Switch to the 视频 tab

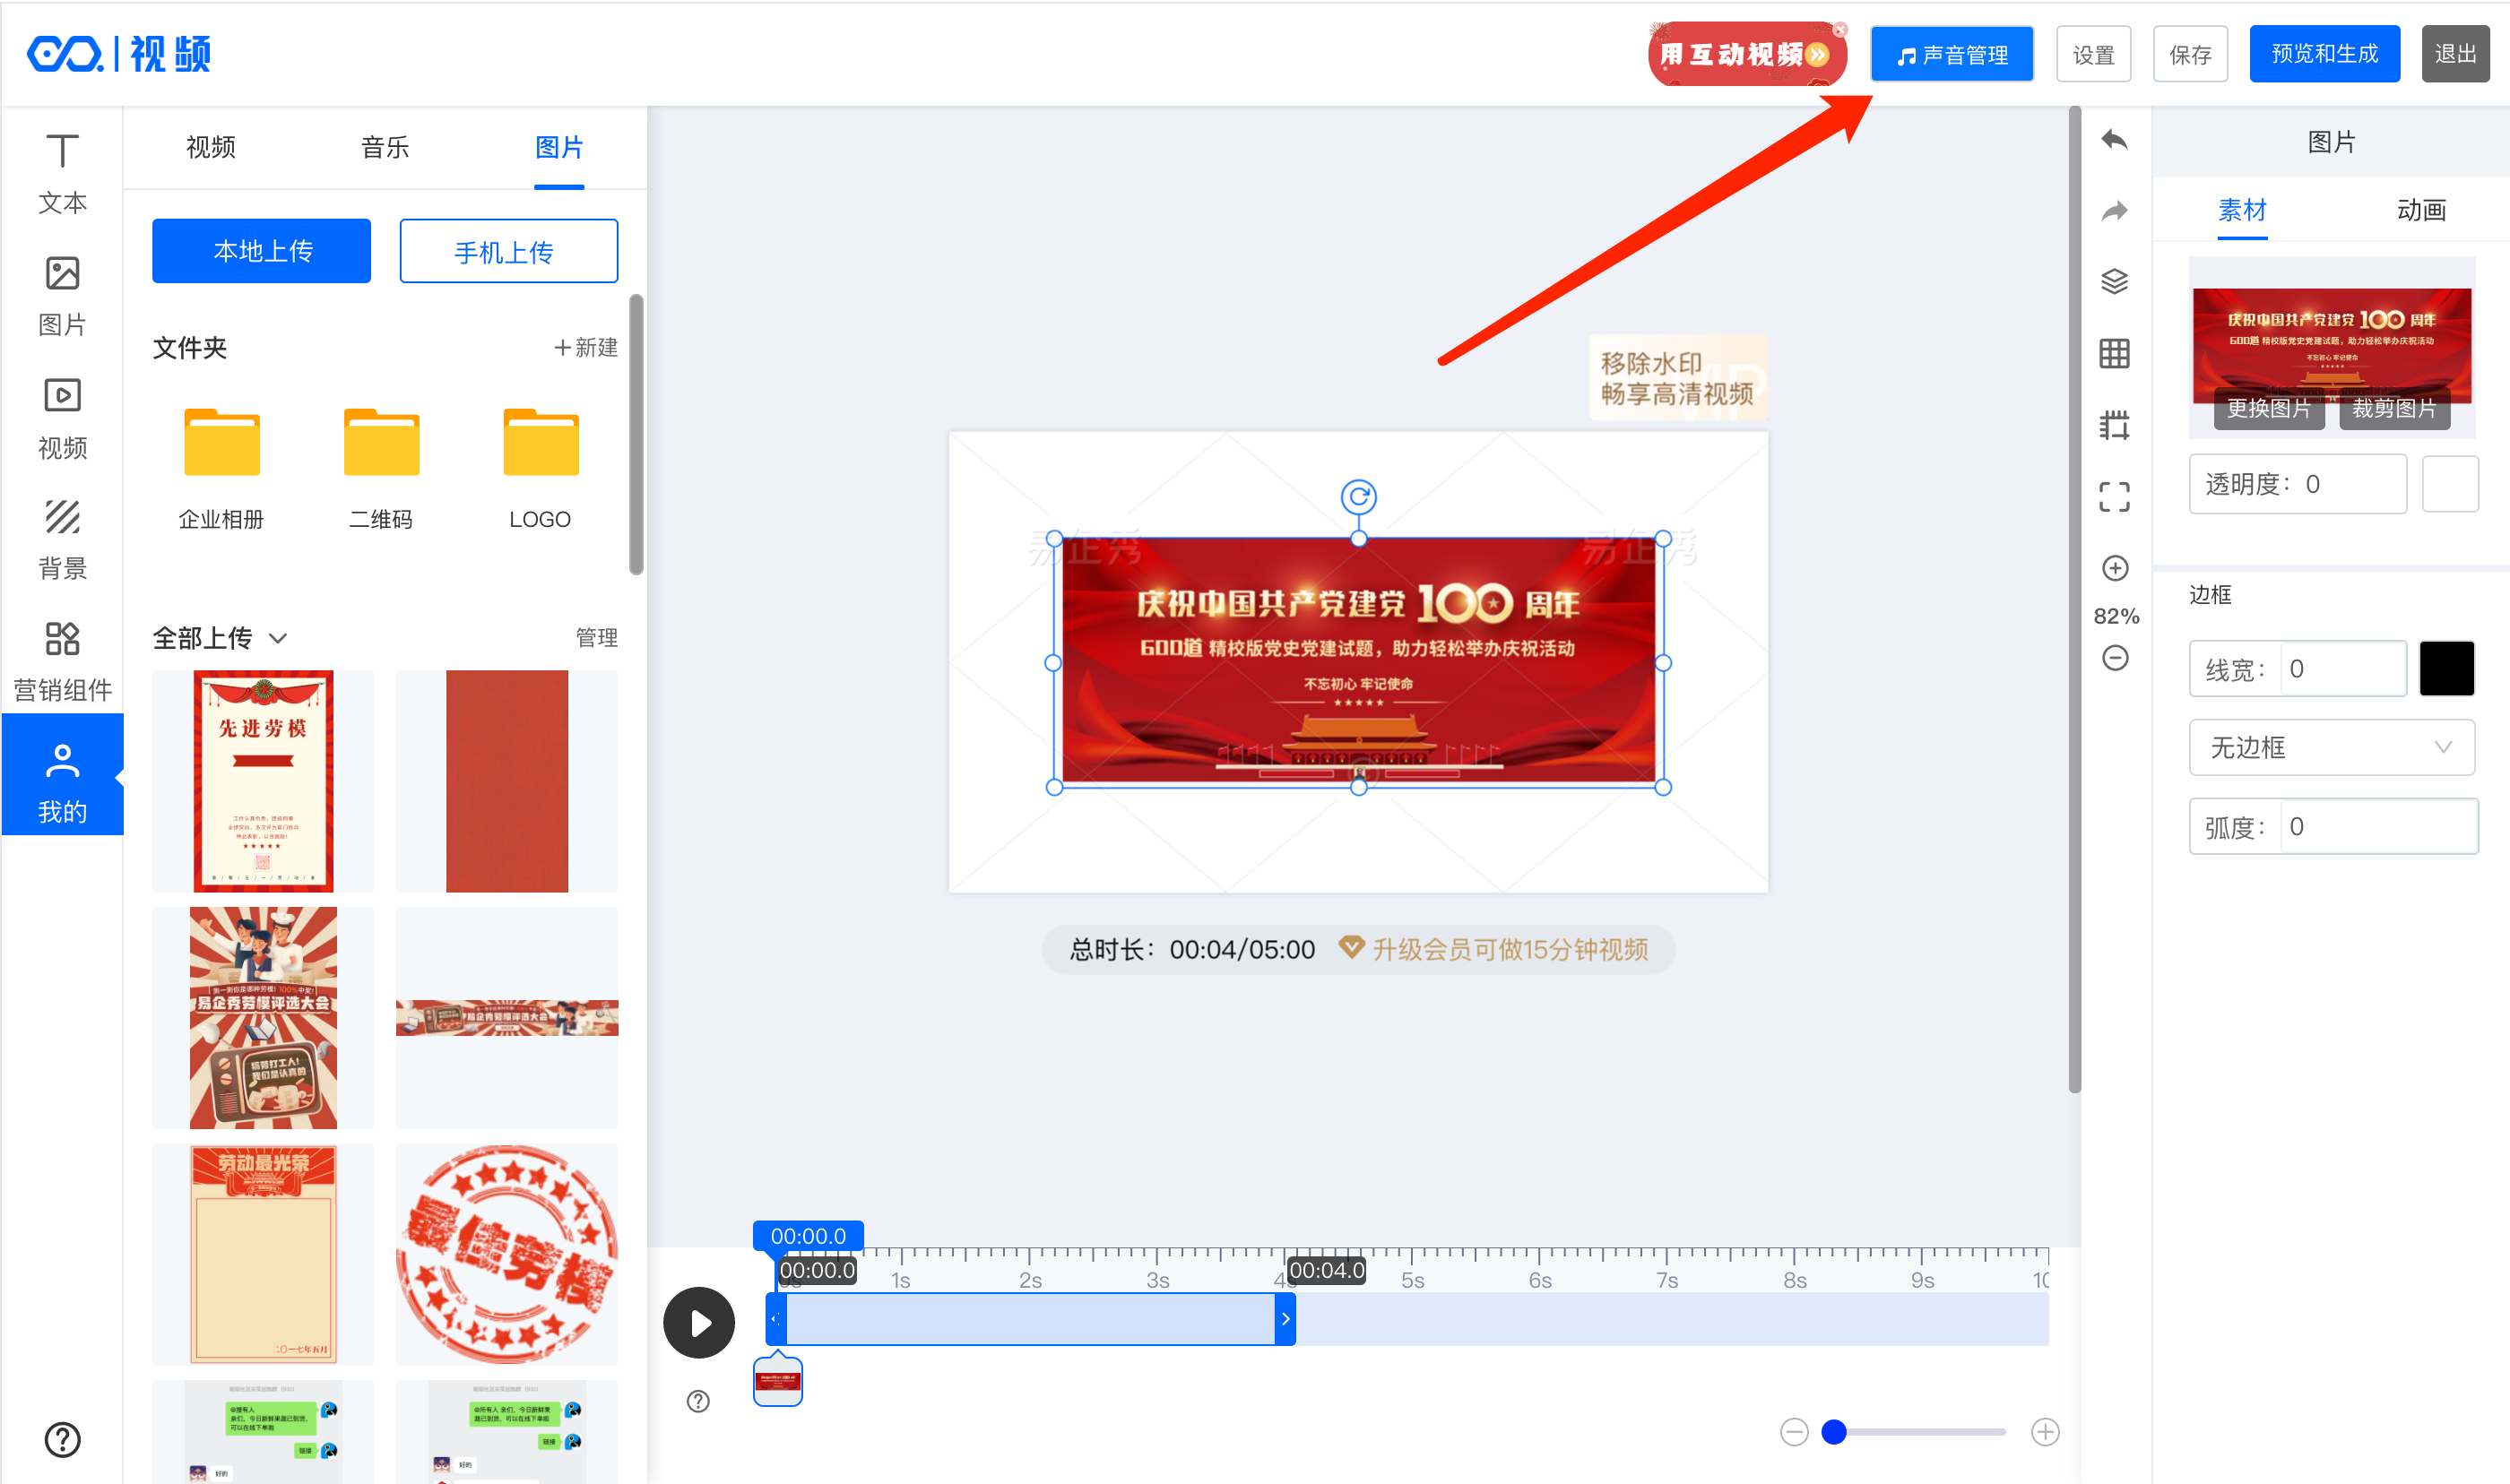point(210,147)
